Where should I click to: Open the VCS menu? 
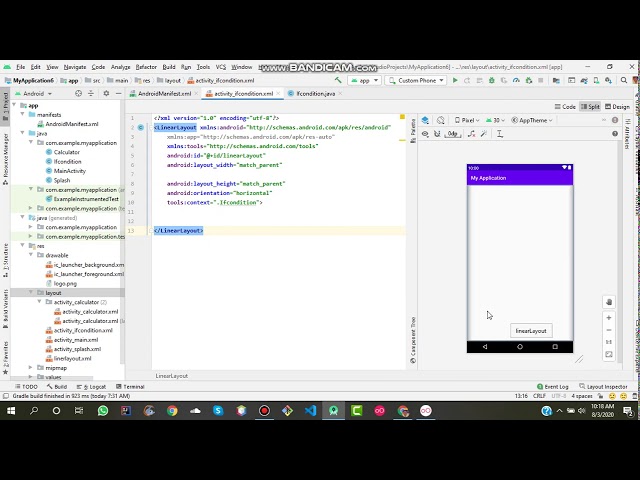(x=221, y=67)
